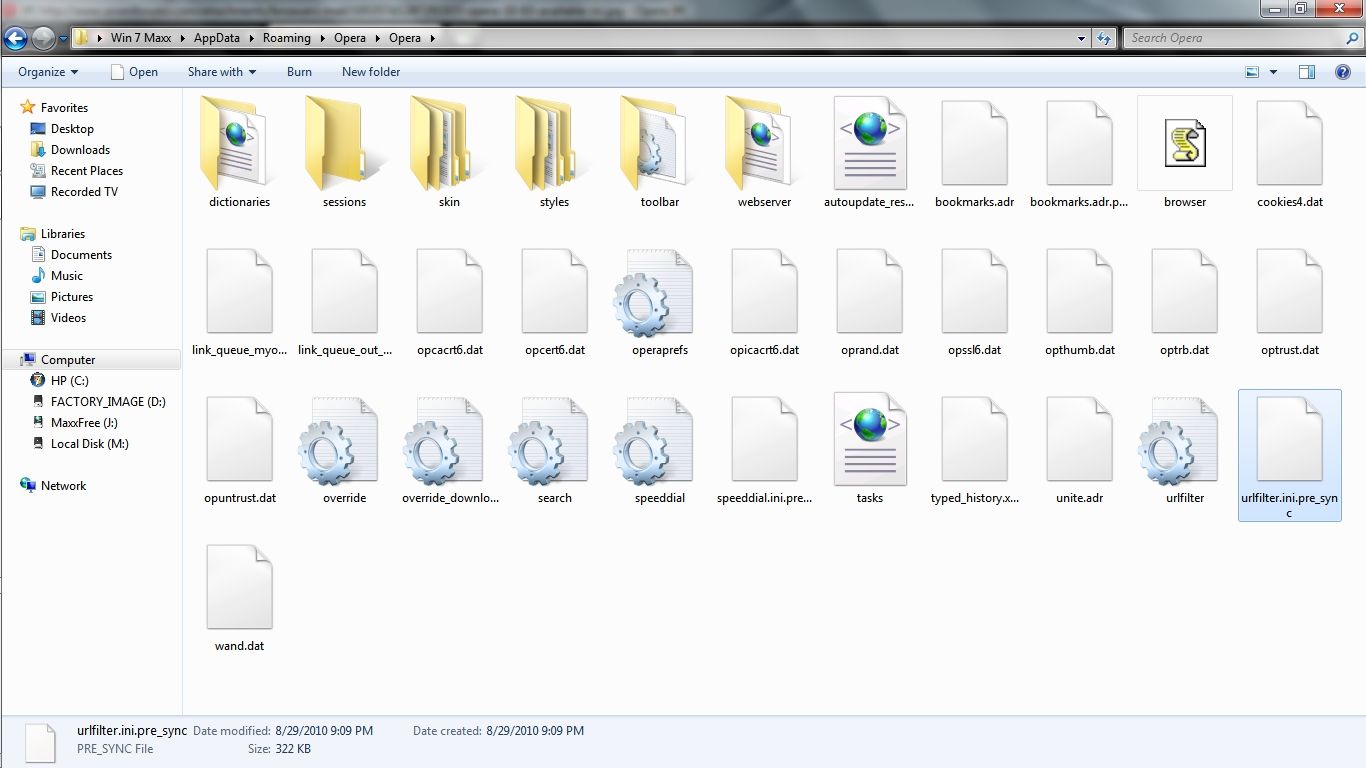The height and width of the screenshot is (768, 1366).
Task: Select HP (C:) drive in navigation pane
Action: 69,381
